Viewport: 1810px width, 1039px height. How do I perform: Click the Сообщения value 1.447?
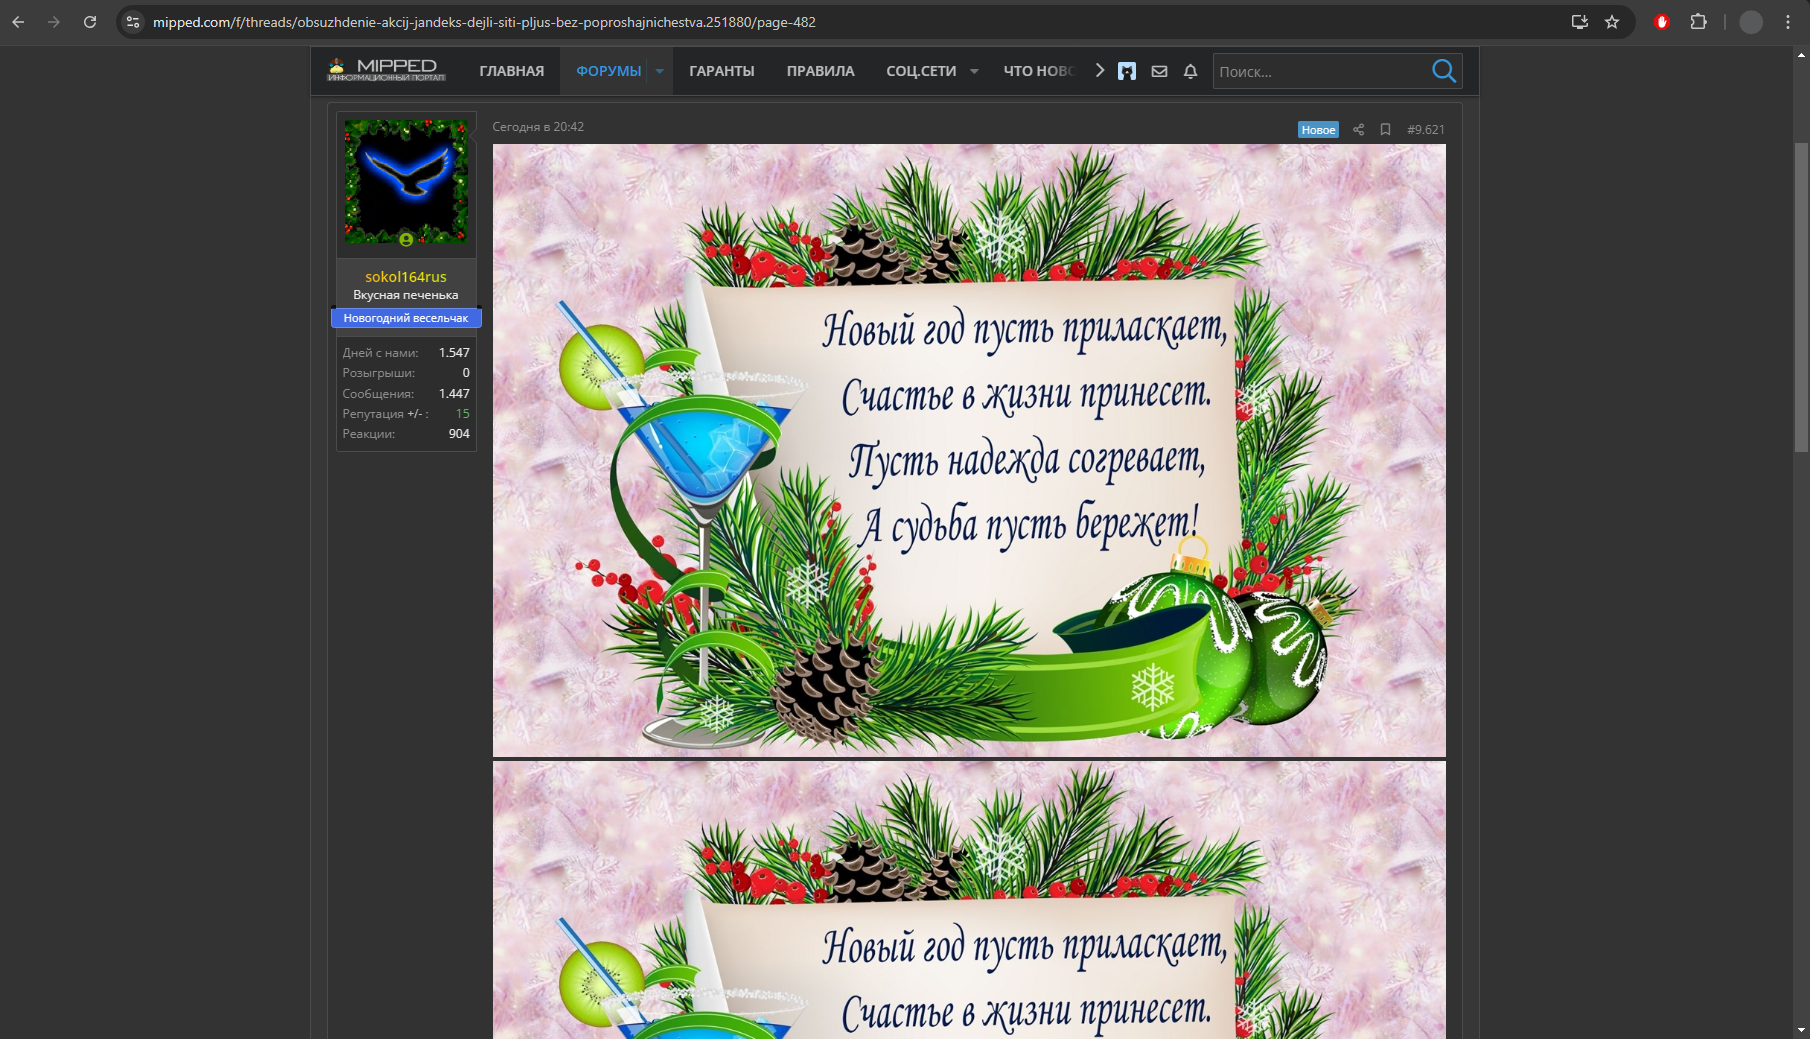(x=454, y=394)
